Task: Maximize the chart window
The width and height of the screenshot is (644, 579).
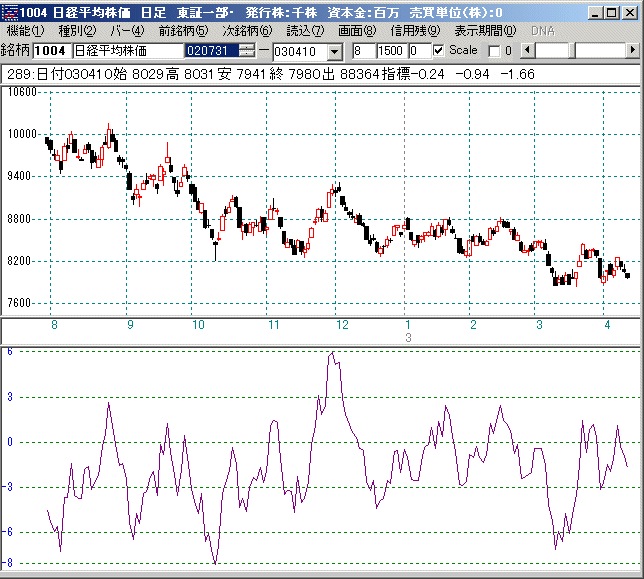Action: click(x=612, y=11)
